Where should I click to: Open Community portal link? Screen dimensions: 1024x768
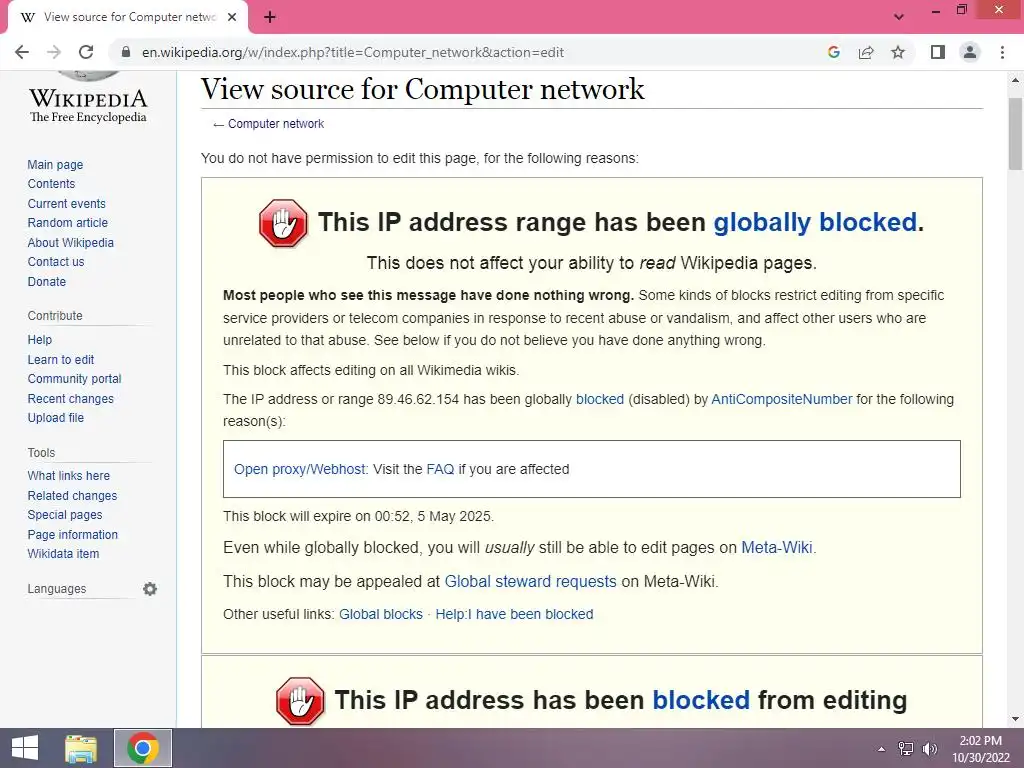pos(74,379)
